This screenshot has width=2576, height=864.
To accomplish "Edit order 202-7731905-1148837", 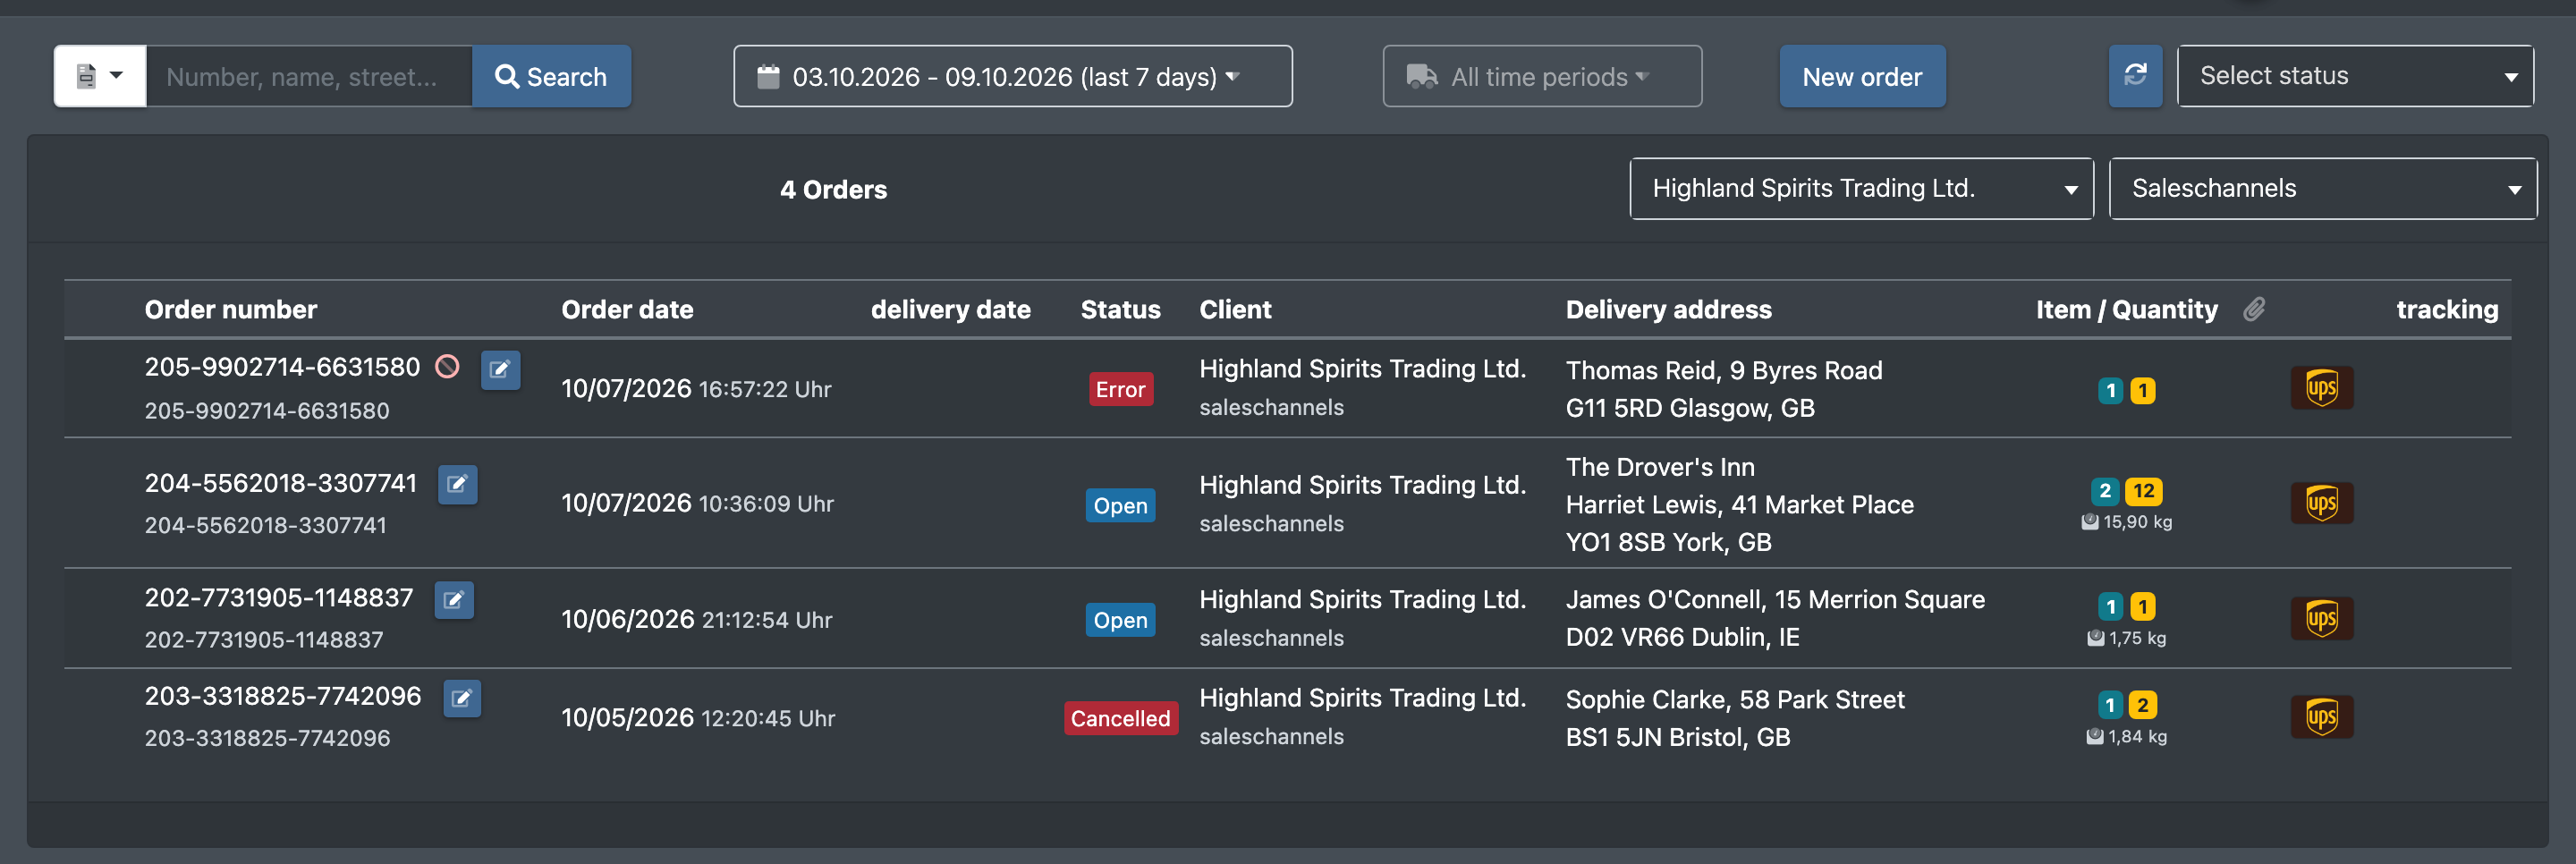I will coord(454,600).
